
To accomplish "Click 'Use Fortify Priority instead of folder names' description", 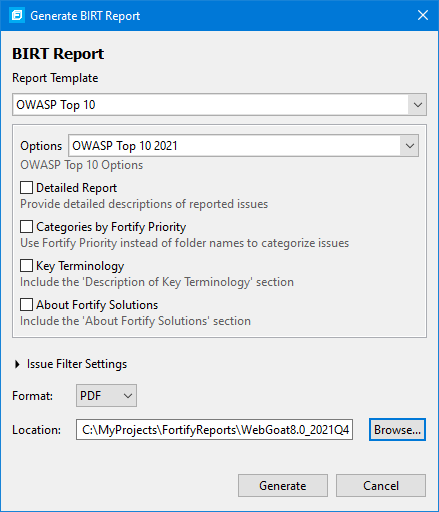I will click(184, 243).
